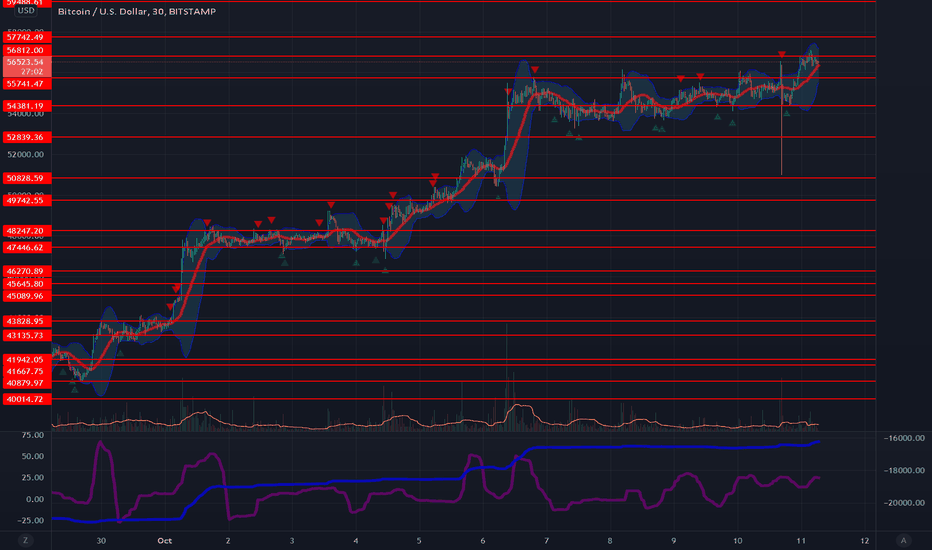The width and height of the screenshot is (932, 550).
Task: Select the 41667.75 price level label
Action: [x=27, y=371]
